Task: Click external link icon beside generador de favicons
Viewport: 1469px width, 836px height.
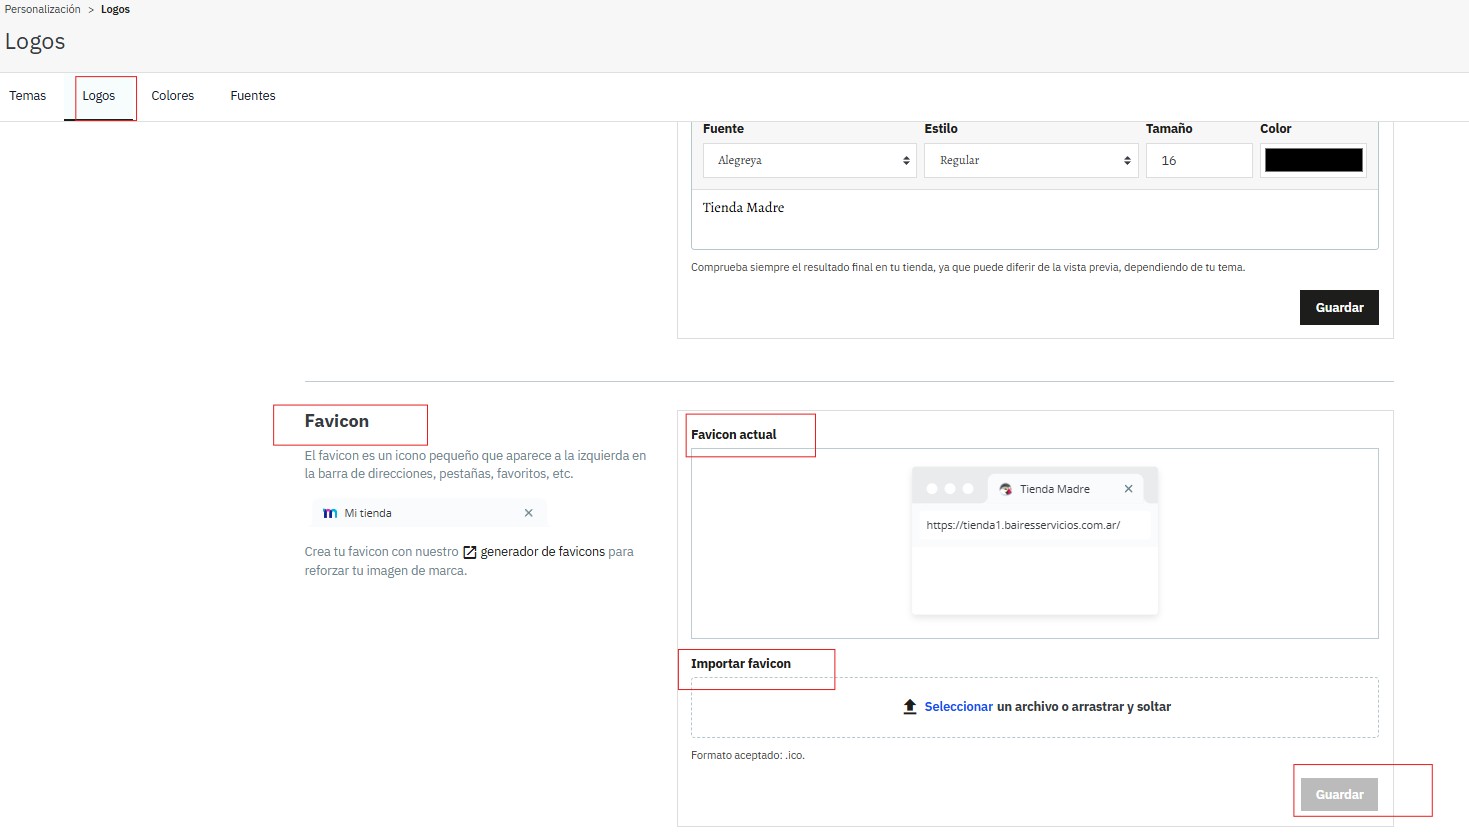Action: tap(469, 552)
